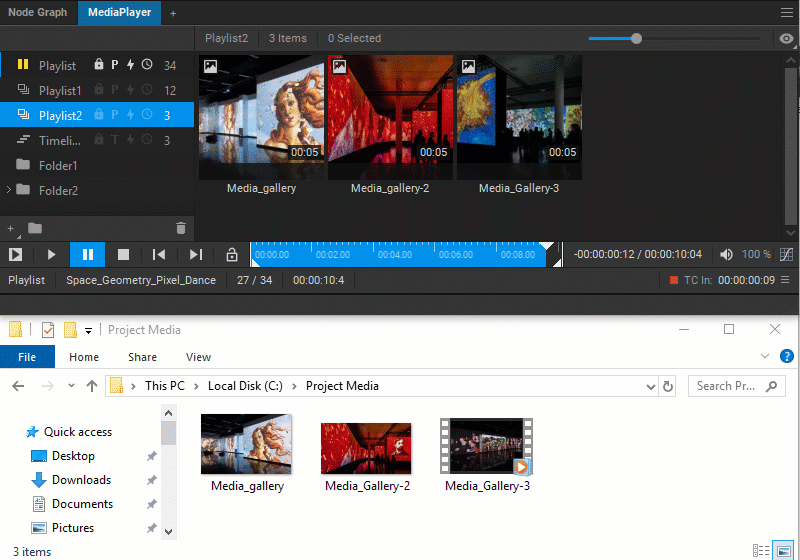The height and width of the screenshot is (560, 800).
Task: Toggle the transport lock icon
Action: click(232, 254)
